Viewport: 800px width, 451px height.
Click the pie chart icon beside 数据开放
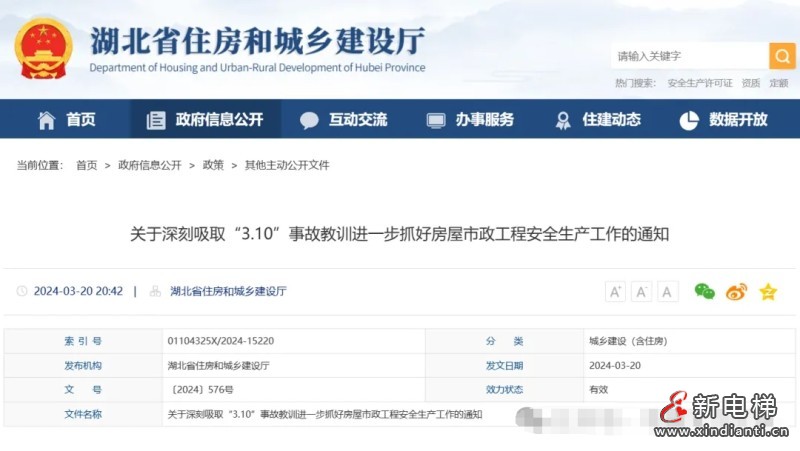(689, 120)
